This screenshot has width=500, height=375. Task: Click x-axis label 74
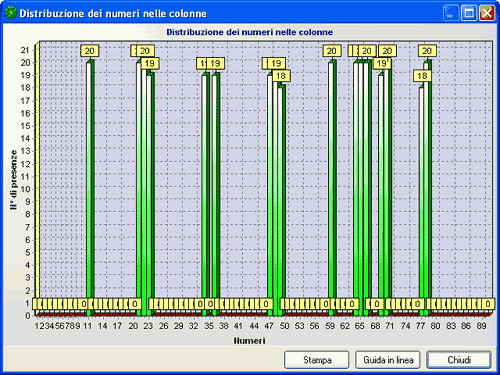pos(405,326)
